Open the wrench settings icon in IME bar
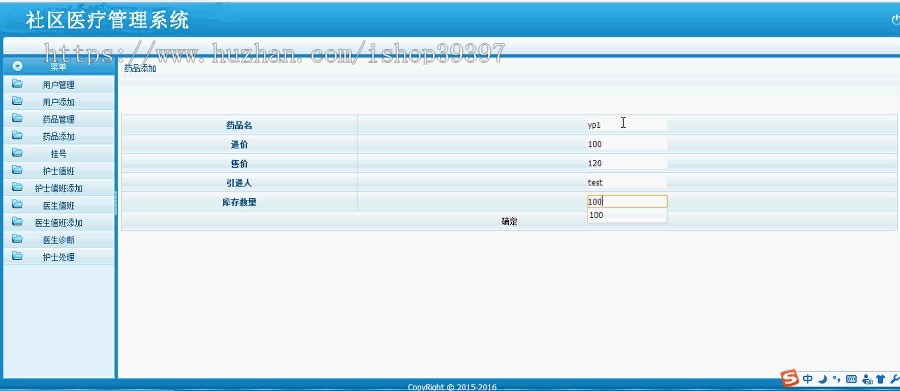The width and height of the screenshot is (900, 391). tap(895, 379)
